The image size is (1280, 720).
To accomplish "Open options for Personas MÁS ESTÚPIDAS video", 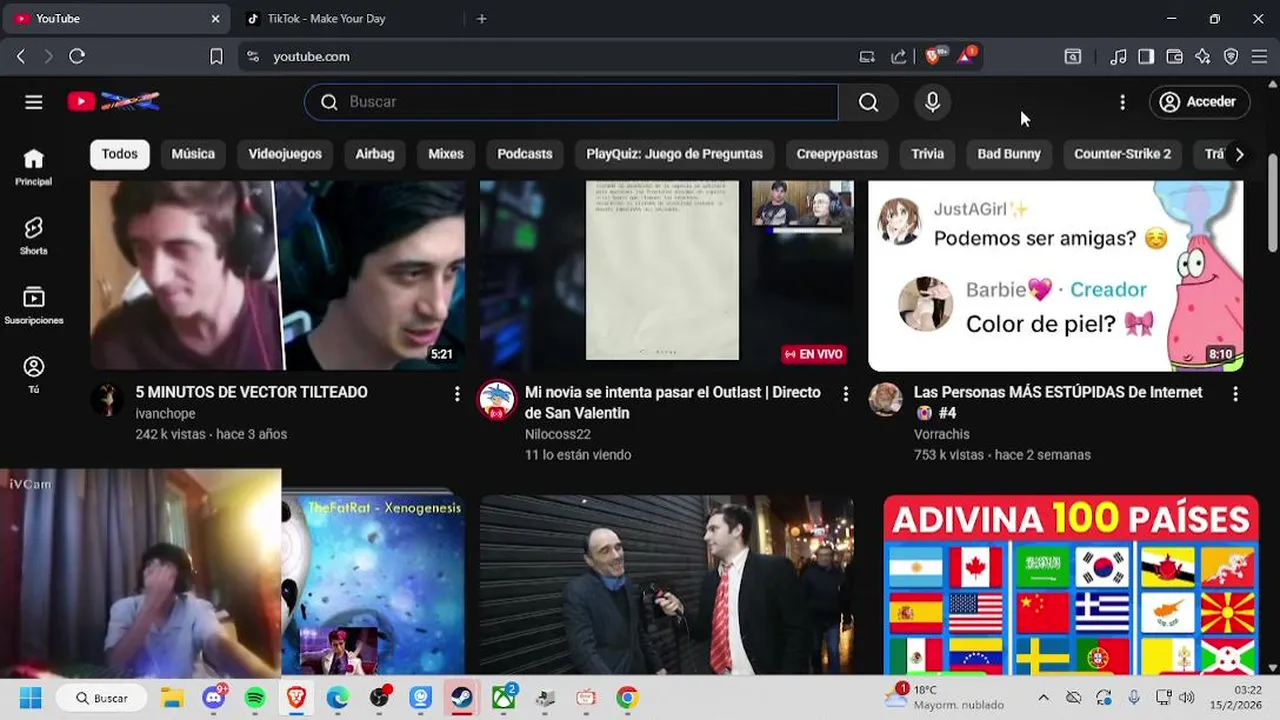I will (x=1235, y=394).
